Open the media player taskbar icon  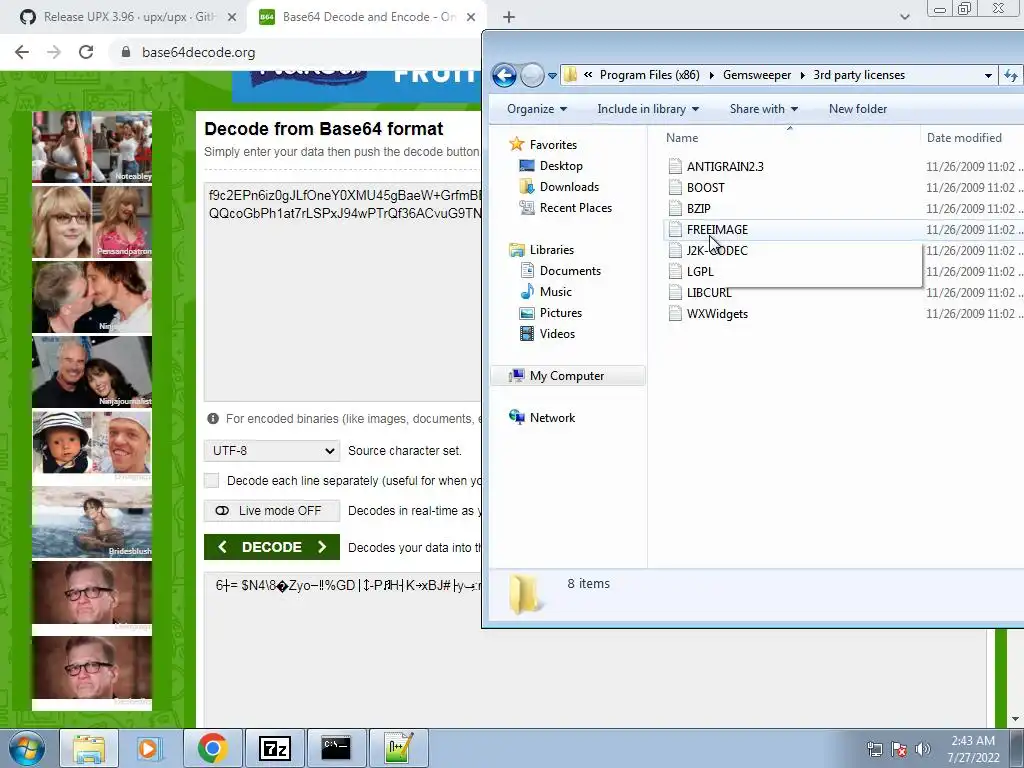149,748
